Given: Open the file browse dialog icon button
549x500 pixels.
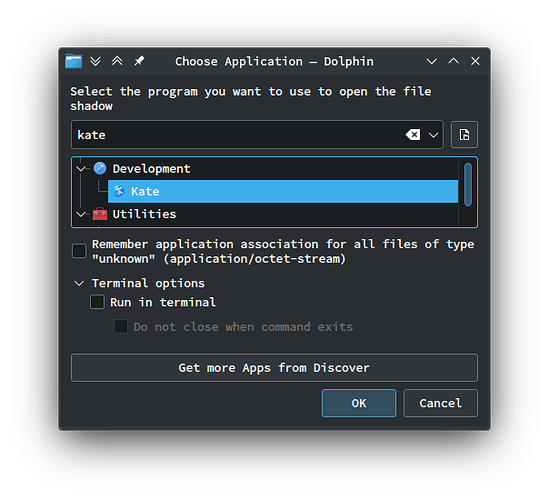Looking at the screenshot, I should coord(464,135).
